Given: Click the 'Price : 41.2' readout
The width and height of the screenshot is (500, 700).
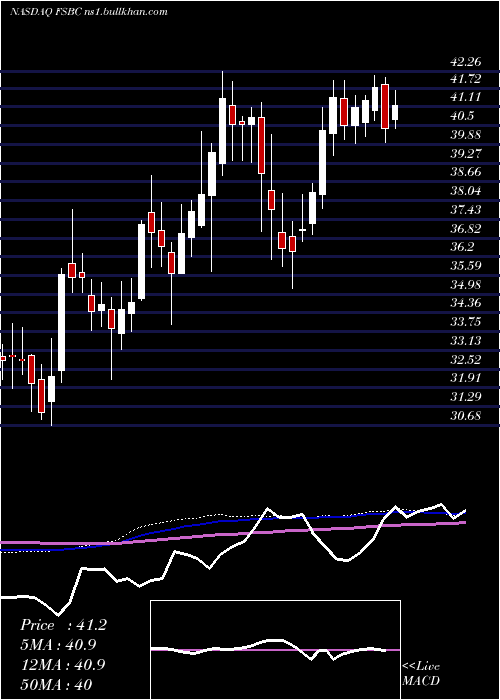Looking at the screenshot, I should [x=63, y=625].
